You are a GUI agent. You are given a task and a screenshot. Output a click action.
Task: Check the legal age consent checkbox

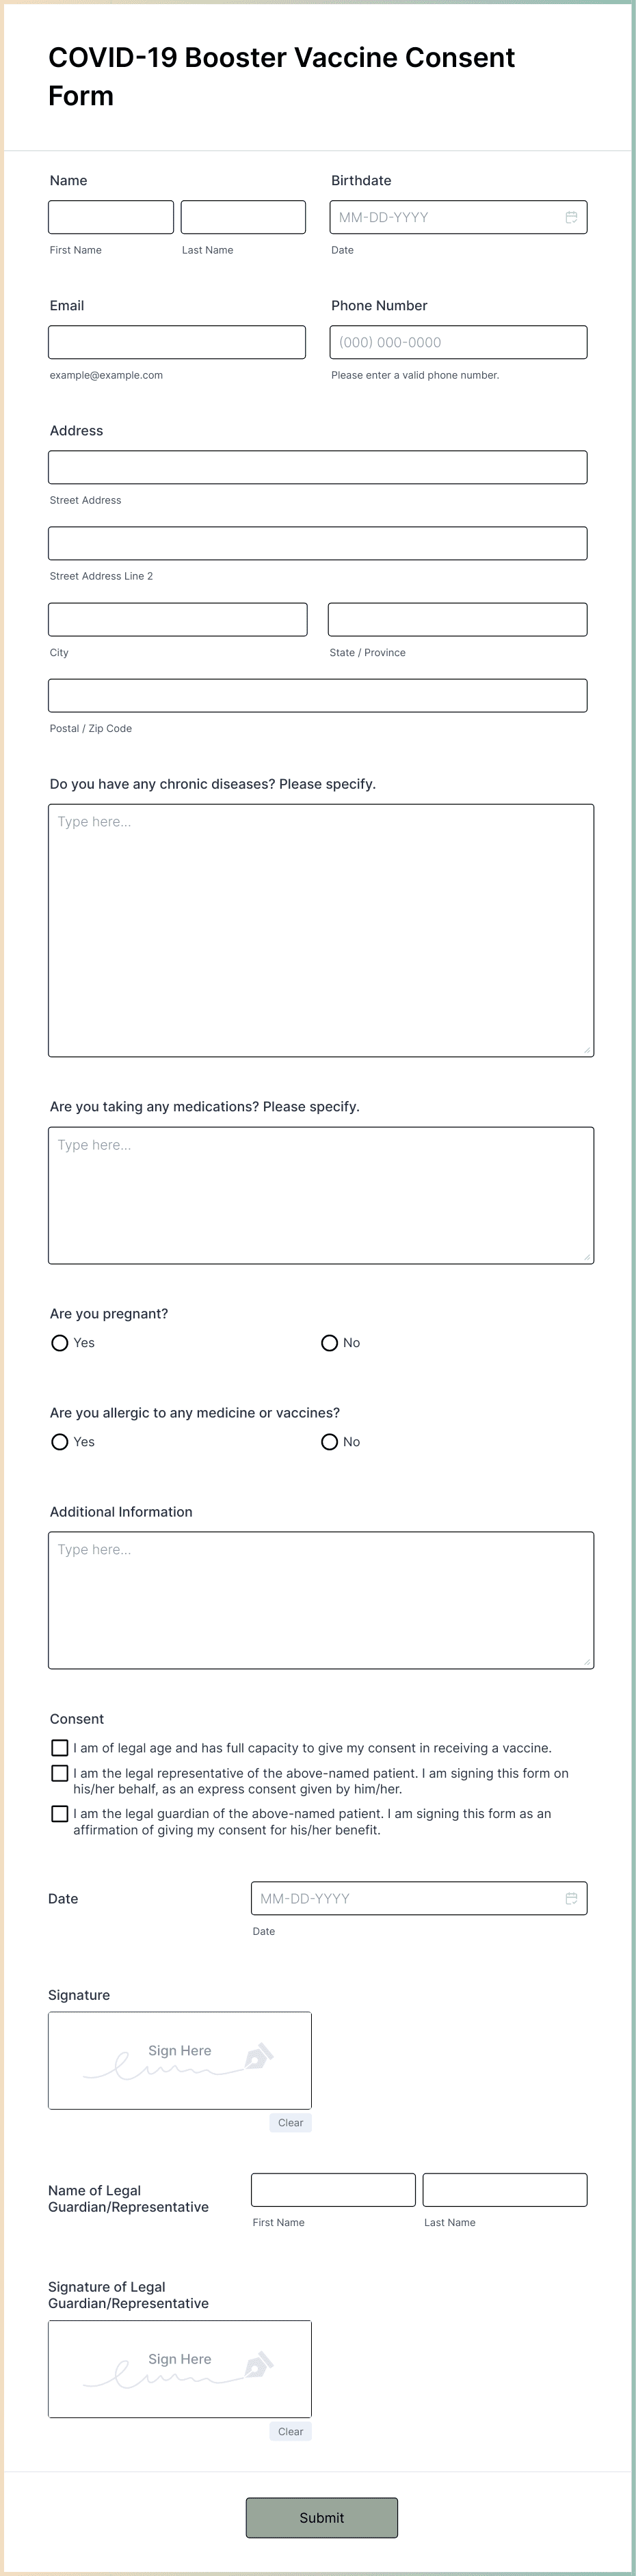click(59, 1748)
